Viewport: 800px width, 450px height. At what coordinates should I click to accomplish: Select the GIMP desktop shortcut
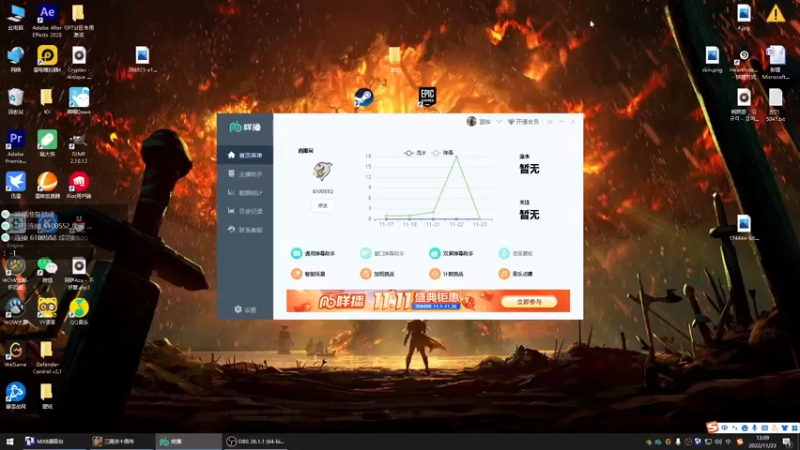(x=79, y=148)
